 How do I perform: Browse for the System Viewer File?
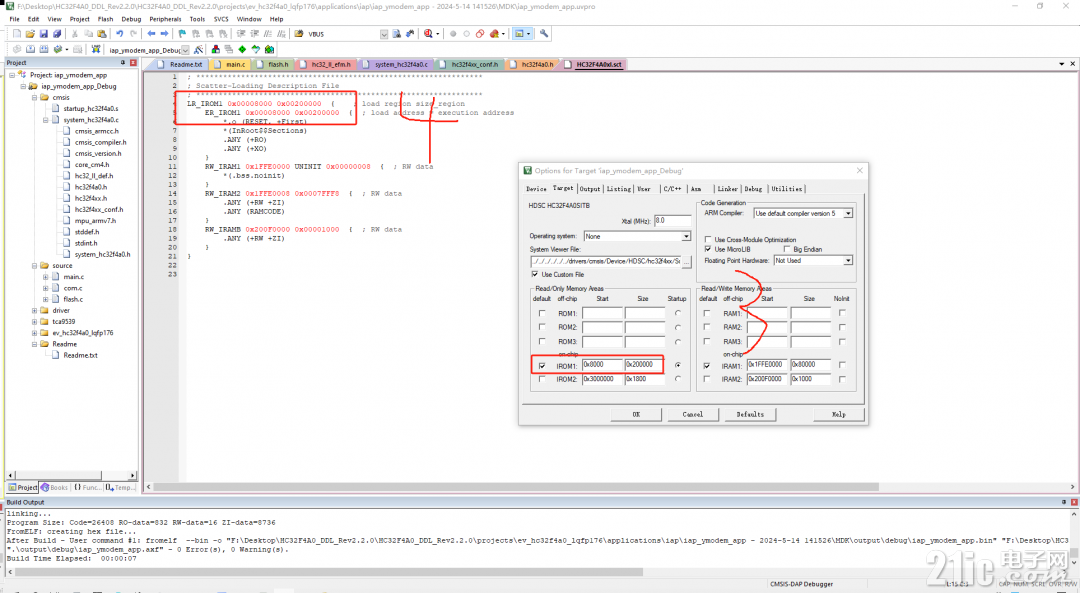(x=686, y=262)
